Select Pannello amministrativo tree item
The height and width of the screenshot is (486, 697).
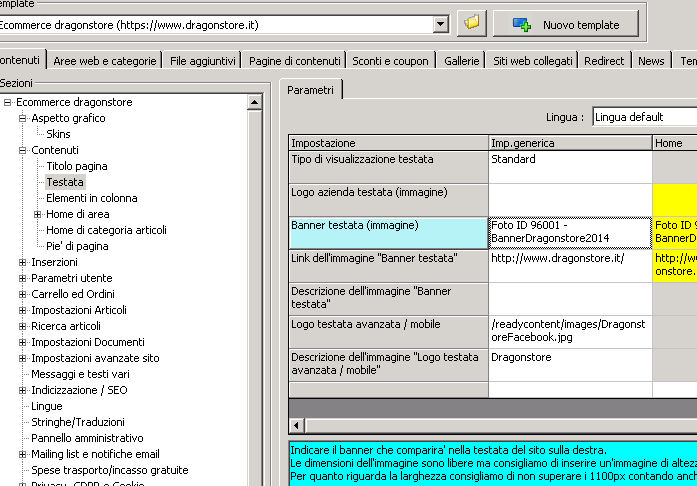pyautogui.click(x=87, y=438)
